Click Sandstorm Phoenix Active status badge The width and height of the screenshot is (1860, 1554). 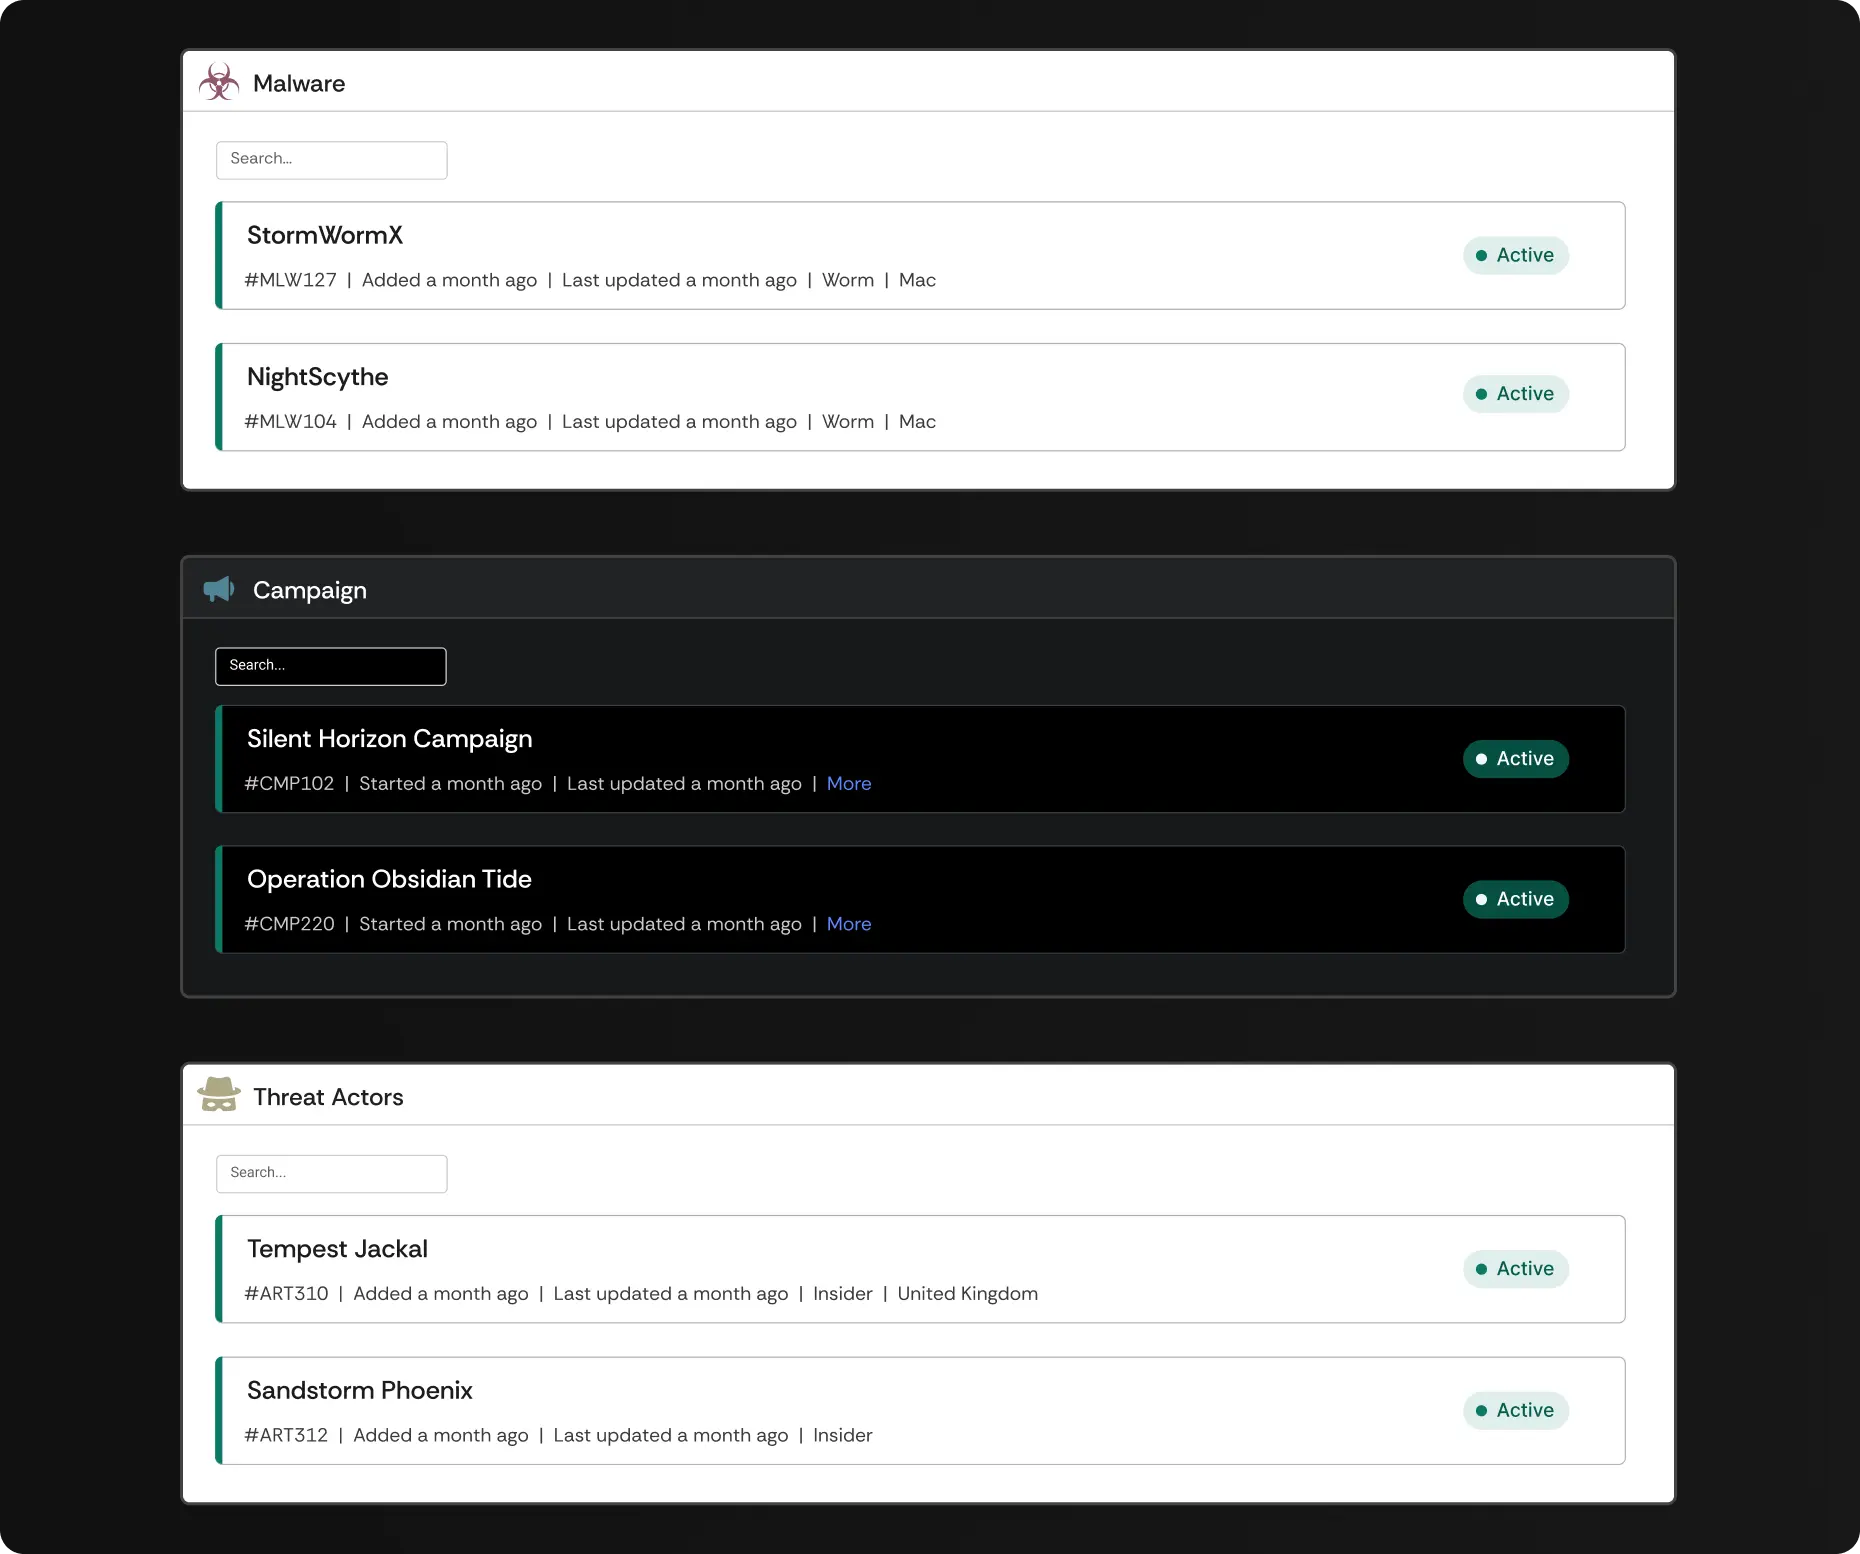pyautogui.click(x=1515, y=1410)
